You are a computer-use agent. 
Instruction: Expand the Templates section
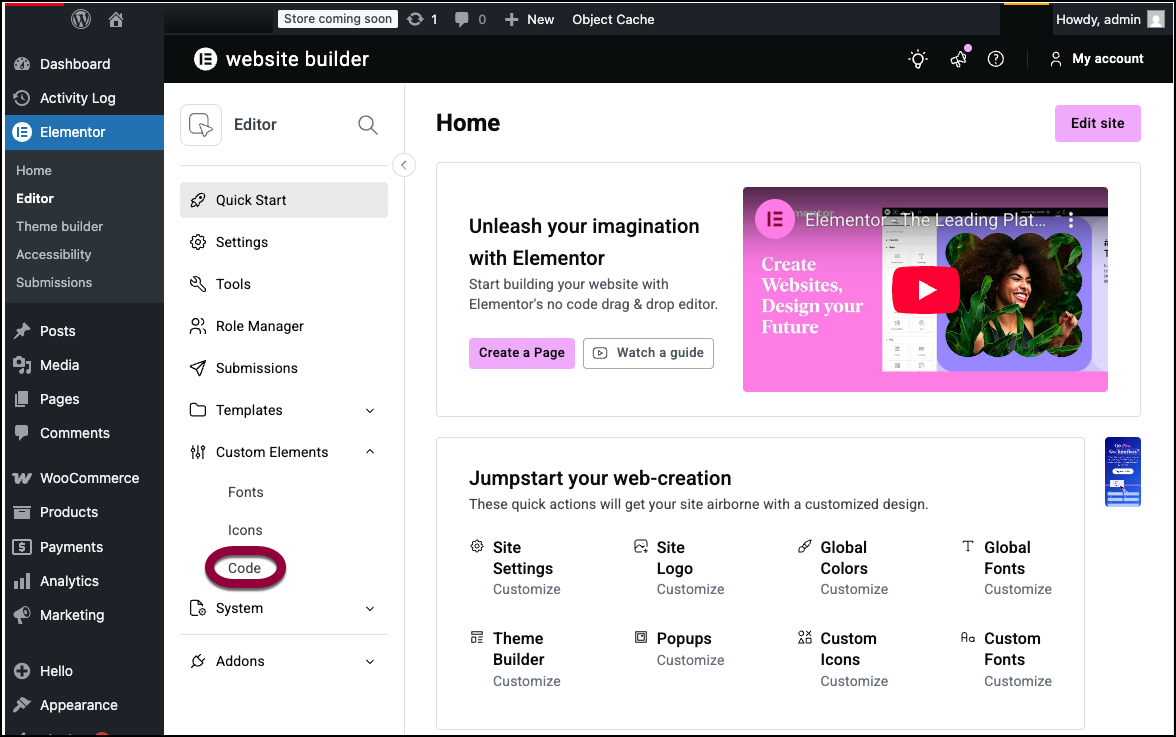370,411
